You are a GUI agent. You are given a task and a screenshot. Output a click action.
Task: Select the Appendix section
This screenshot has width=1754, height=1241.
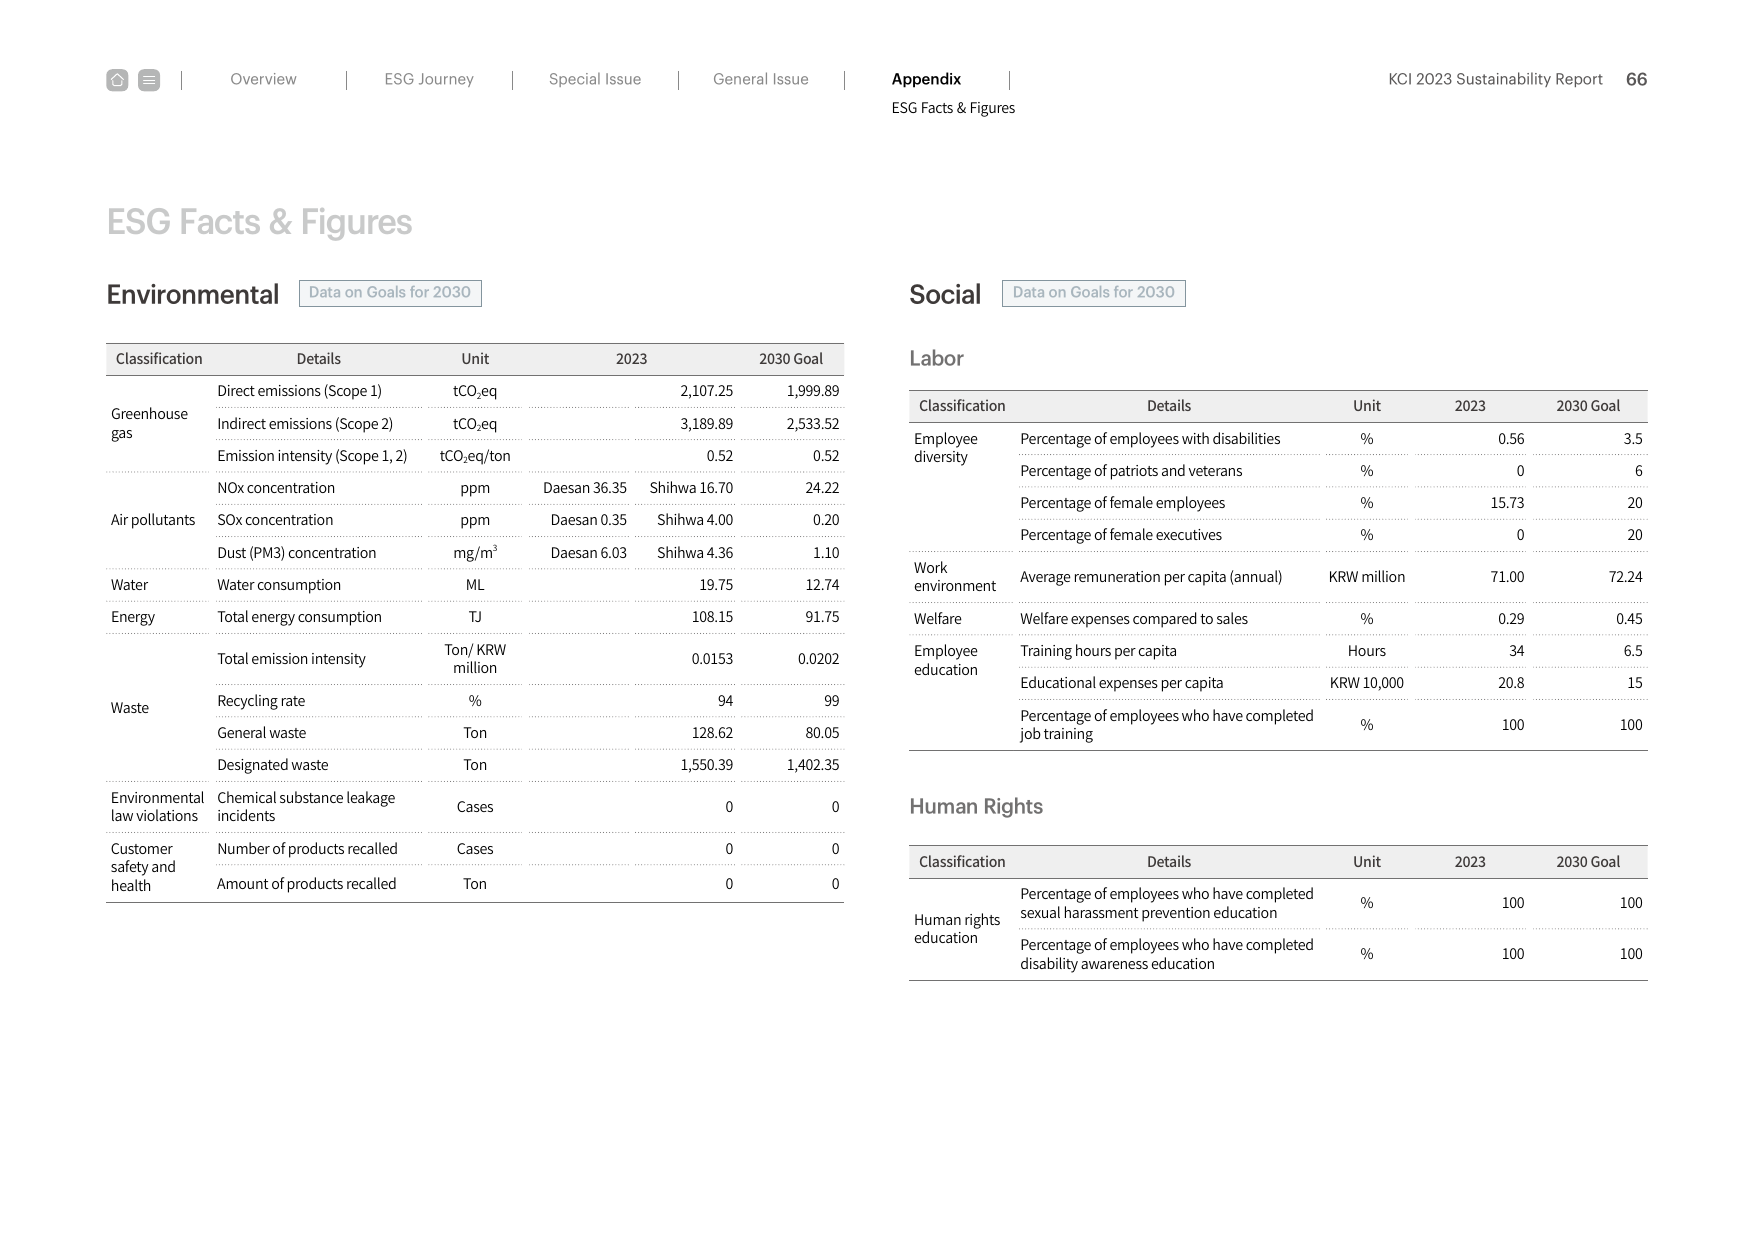(926, 79)
